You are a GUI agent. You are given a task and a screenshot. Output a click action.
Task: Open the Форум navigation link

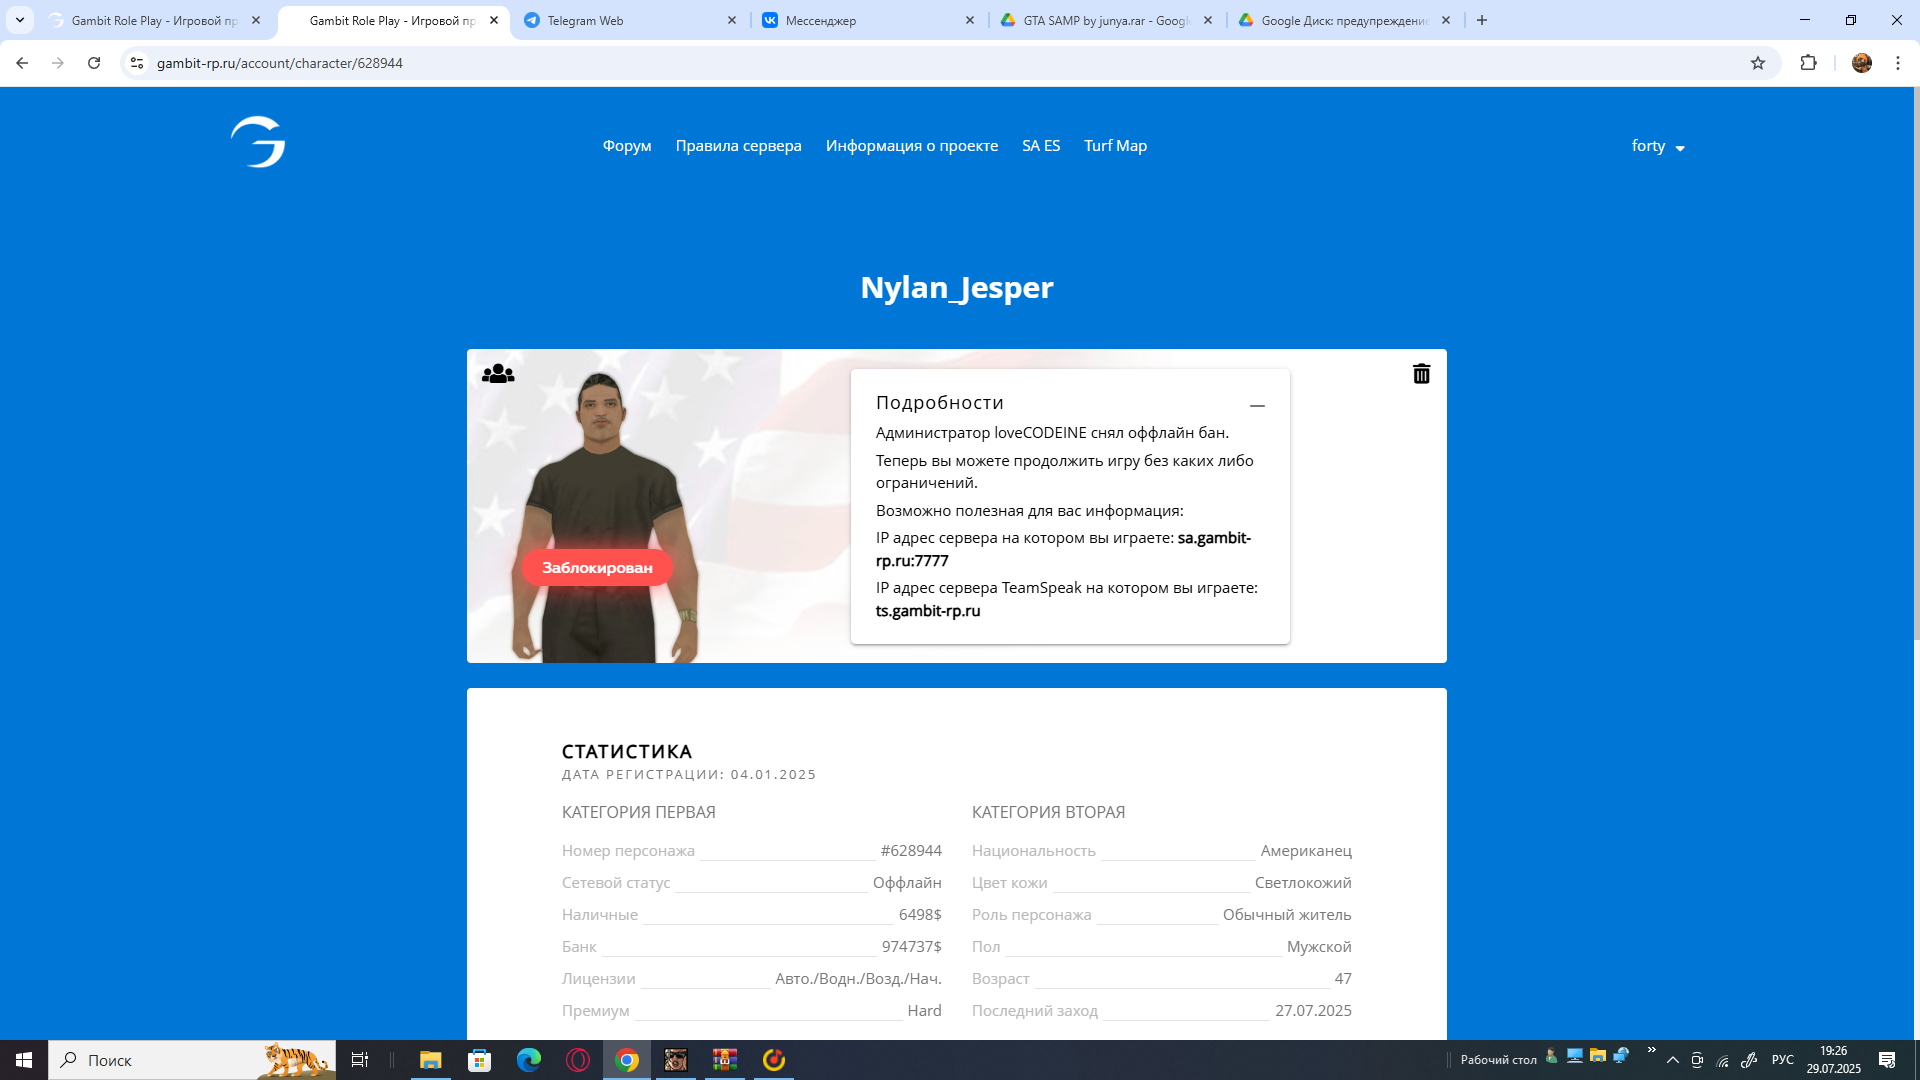(x=627, y=146)
